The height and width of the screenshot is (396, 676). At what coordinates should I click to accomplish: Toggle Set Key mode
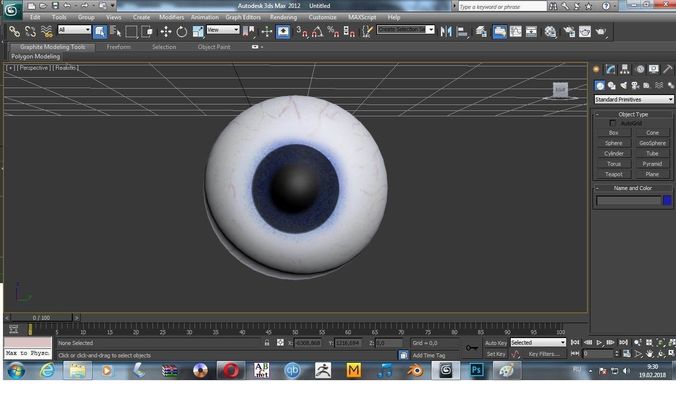tap(496, 354)
